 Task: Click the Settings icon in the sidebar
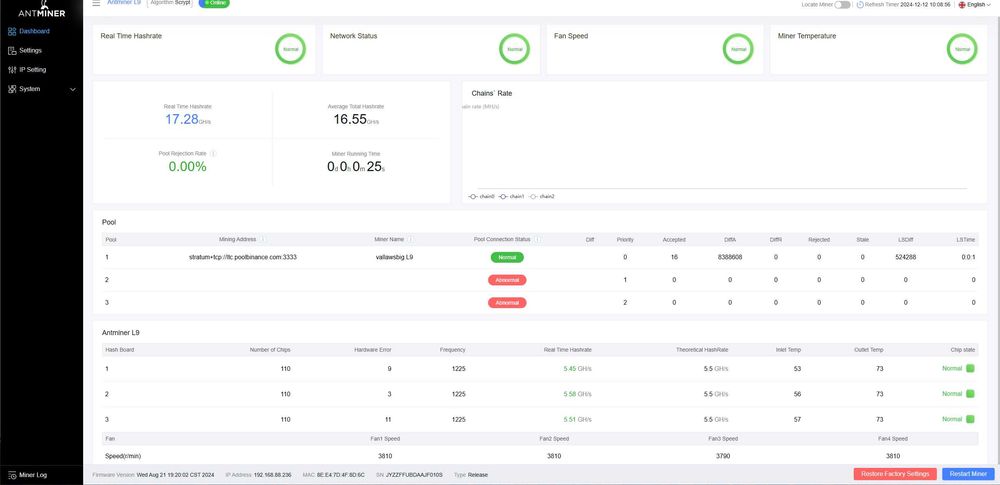click(x=12, y=50)
